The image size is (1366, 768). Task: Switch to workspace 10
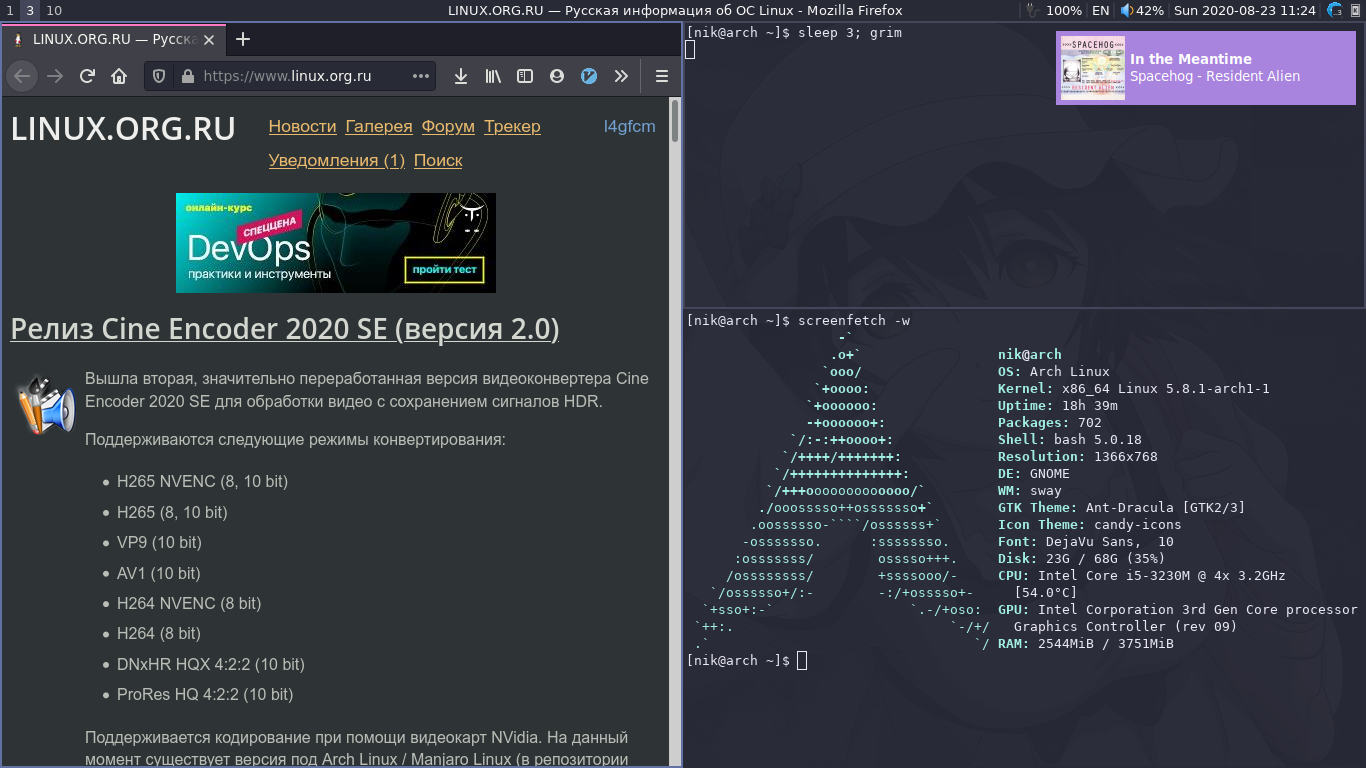tap(54, 10)
